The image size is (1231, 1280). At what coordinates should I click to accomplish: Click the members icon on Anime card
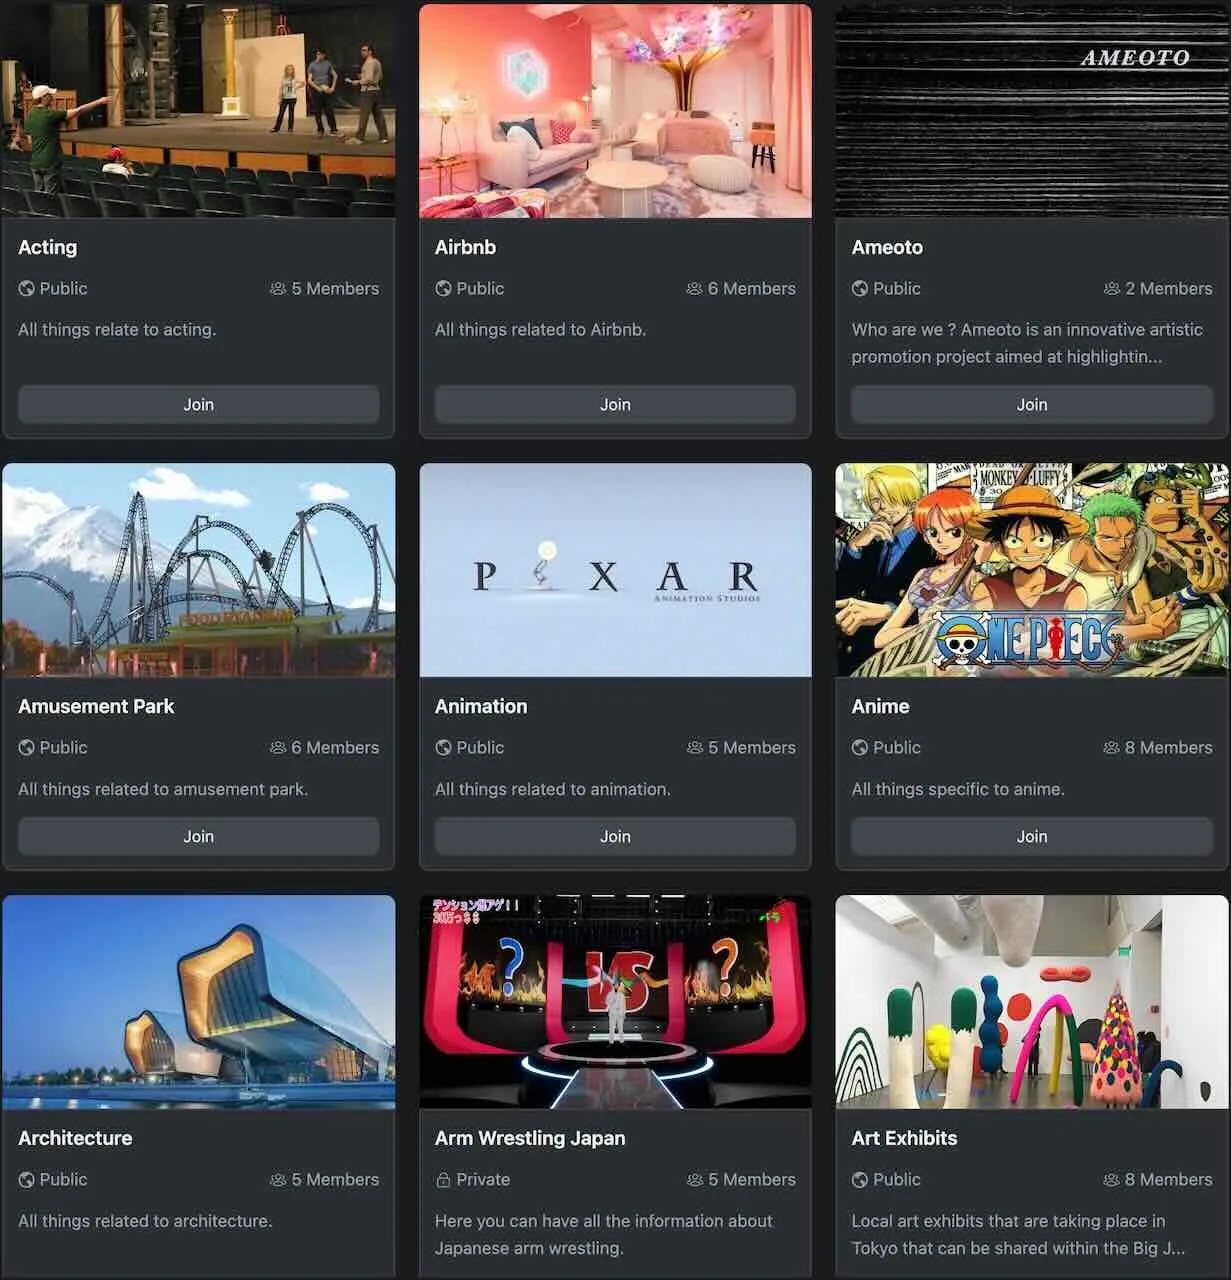tap(1111, 748)
